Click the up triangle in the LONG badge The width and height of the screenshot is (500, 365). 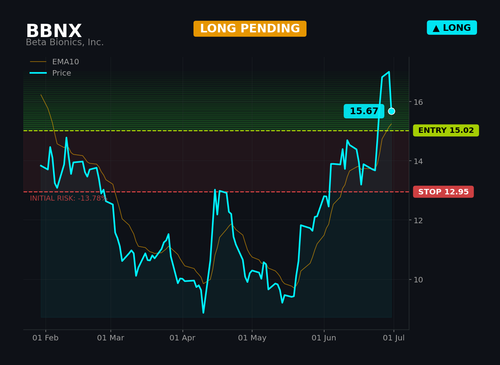click(x=436, y=29)
